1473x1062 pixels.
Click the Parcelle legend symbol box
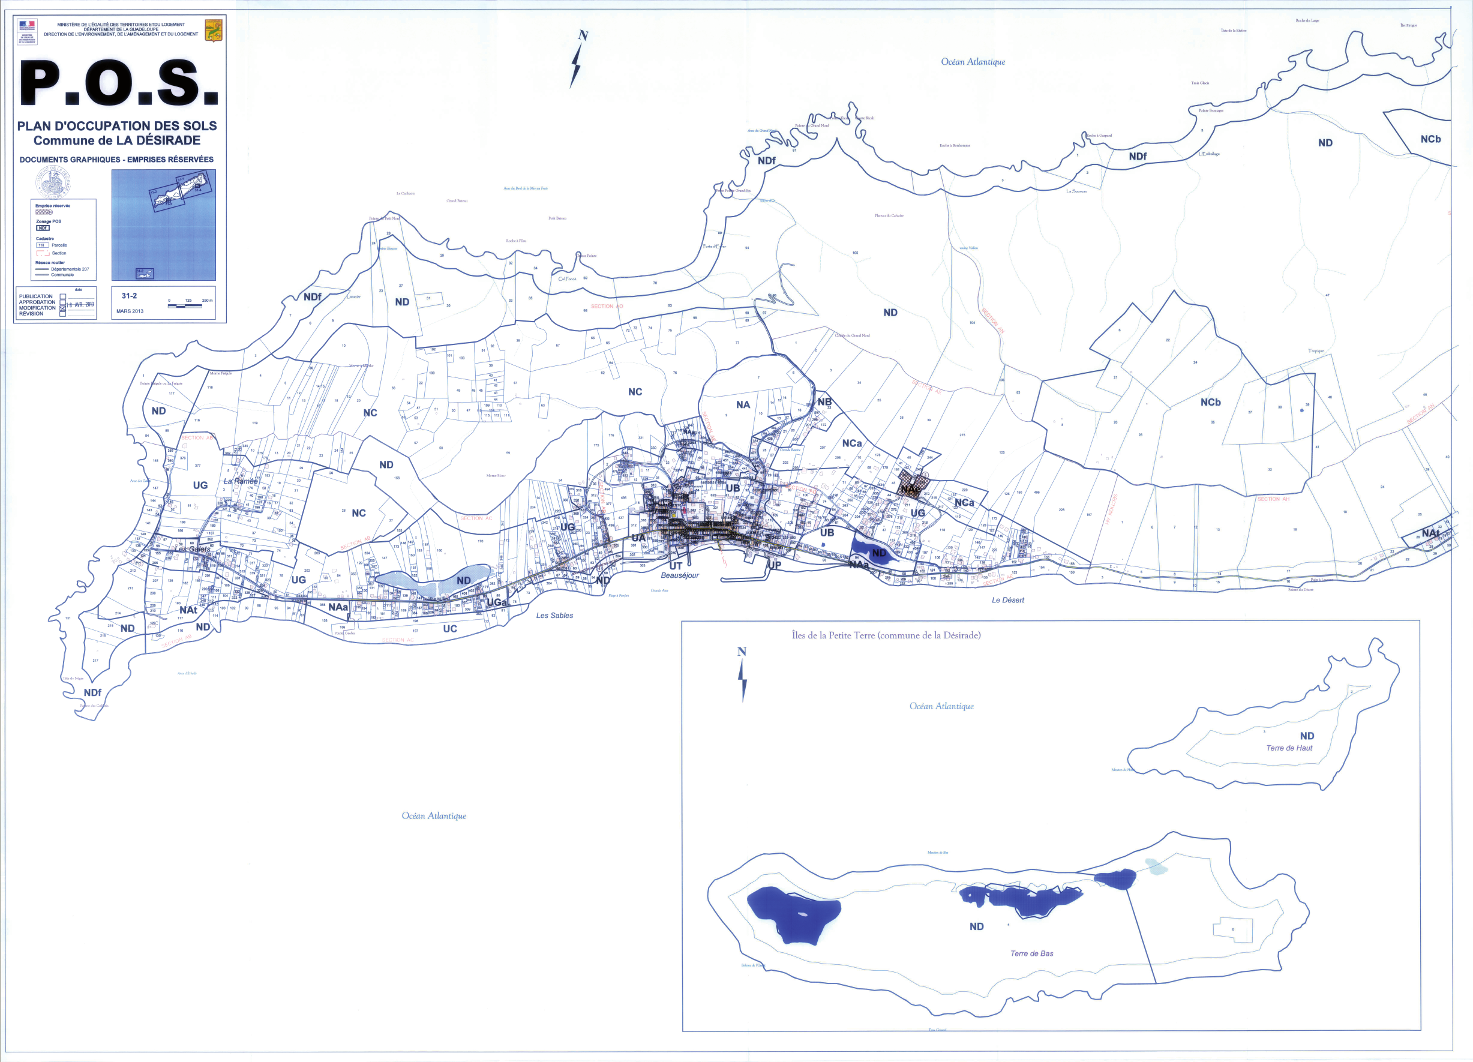point(42,245)
